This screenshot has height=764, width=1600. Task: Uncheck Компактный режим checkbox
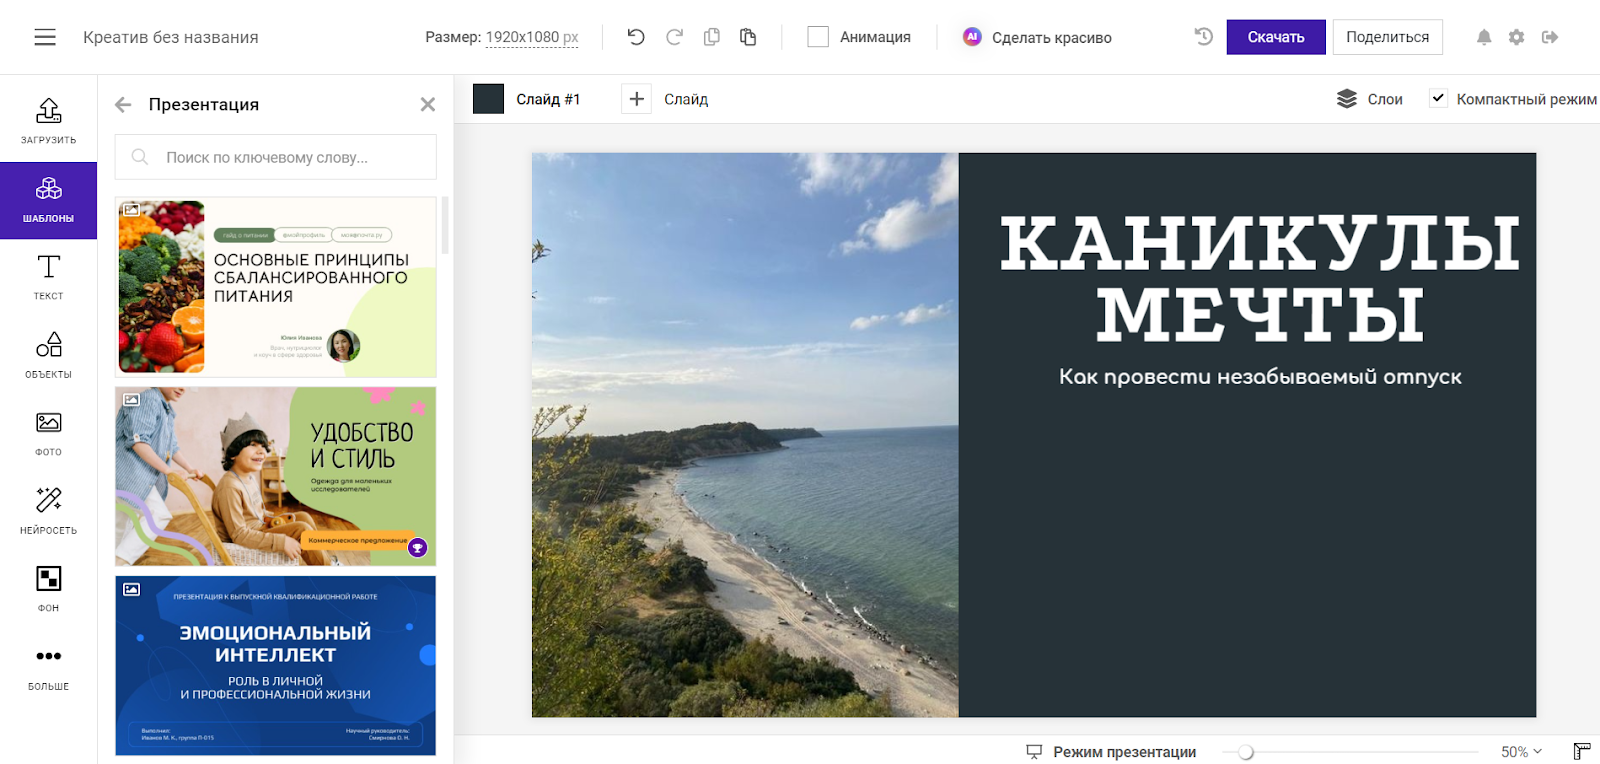pyautogui.click(x=1438, y=98)
